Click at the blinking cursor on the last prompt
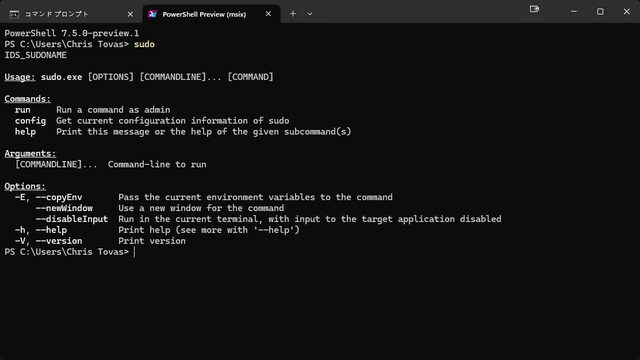This screenshot has height=360, width=640. tap(135, 252)
